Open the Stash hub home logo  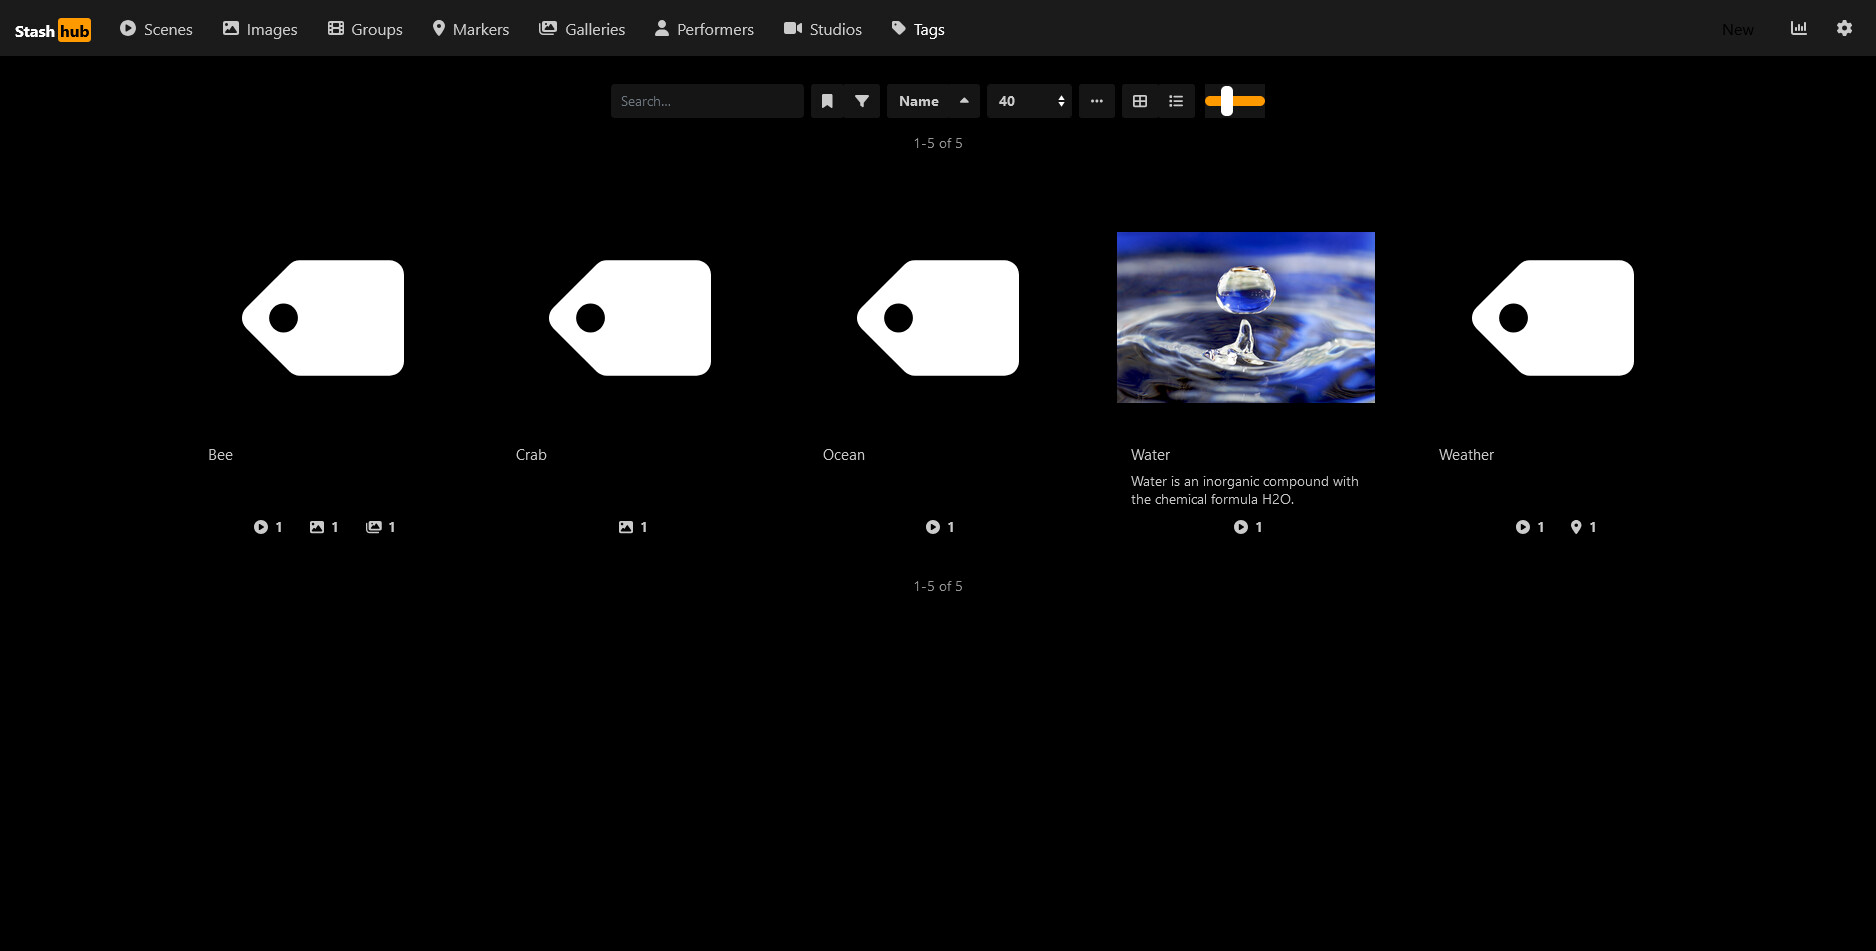[52, 30]
